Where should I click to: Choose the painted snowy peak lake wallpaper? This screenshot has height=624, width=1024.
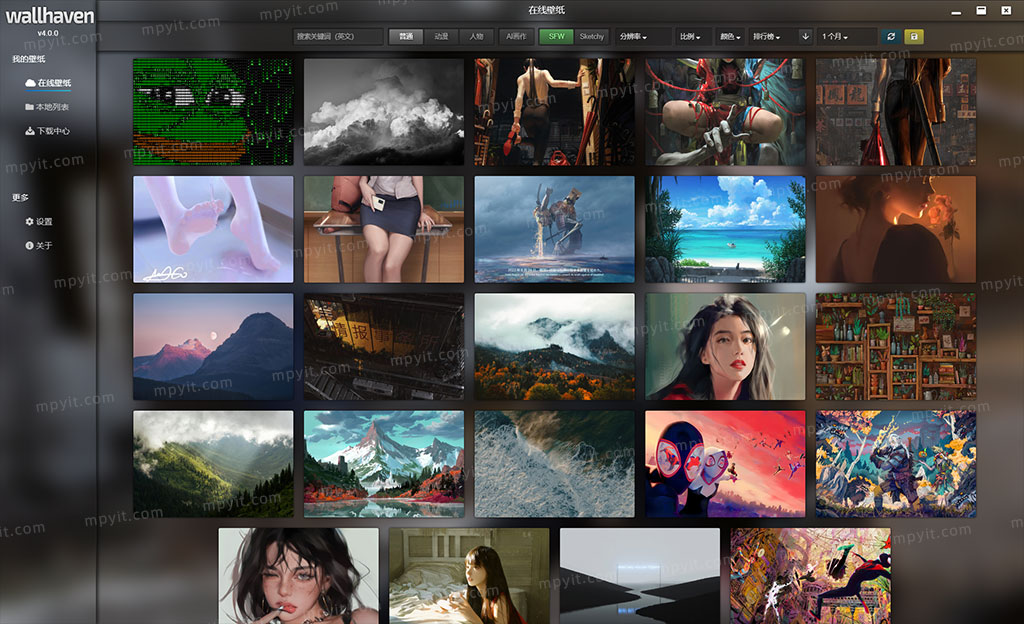(x=384, y=464)
